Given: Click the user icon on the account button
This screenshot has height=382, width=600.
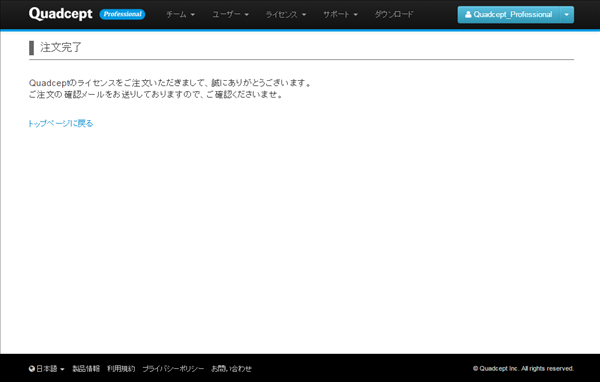Looking at the screenshot, I should [468, 15].
